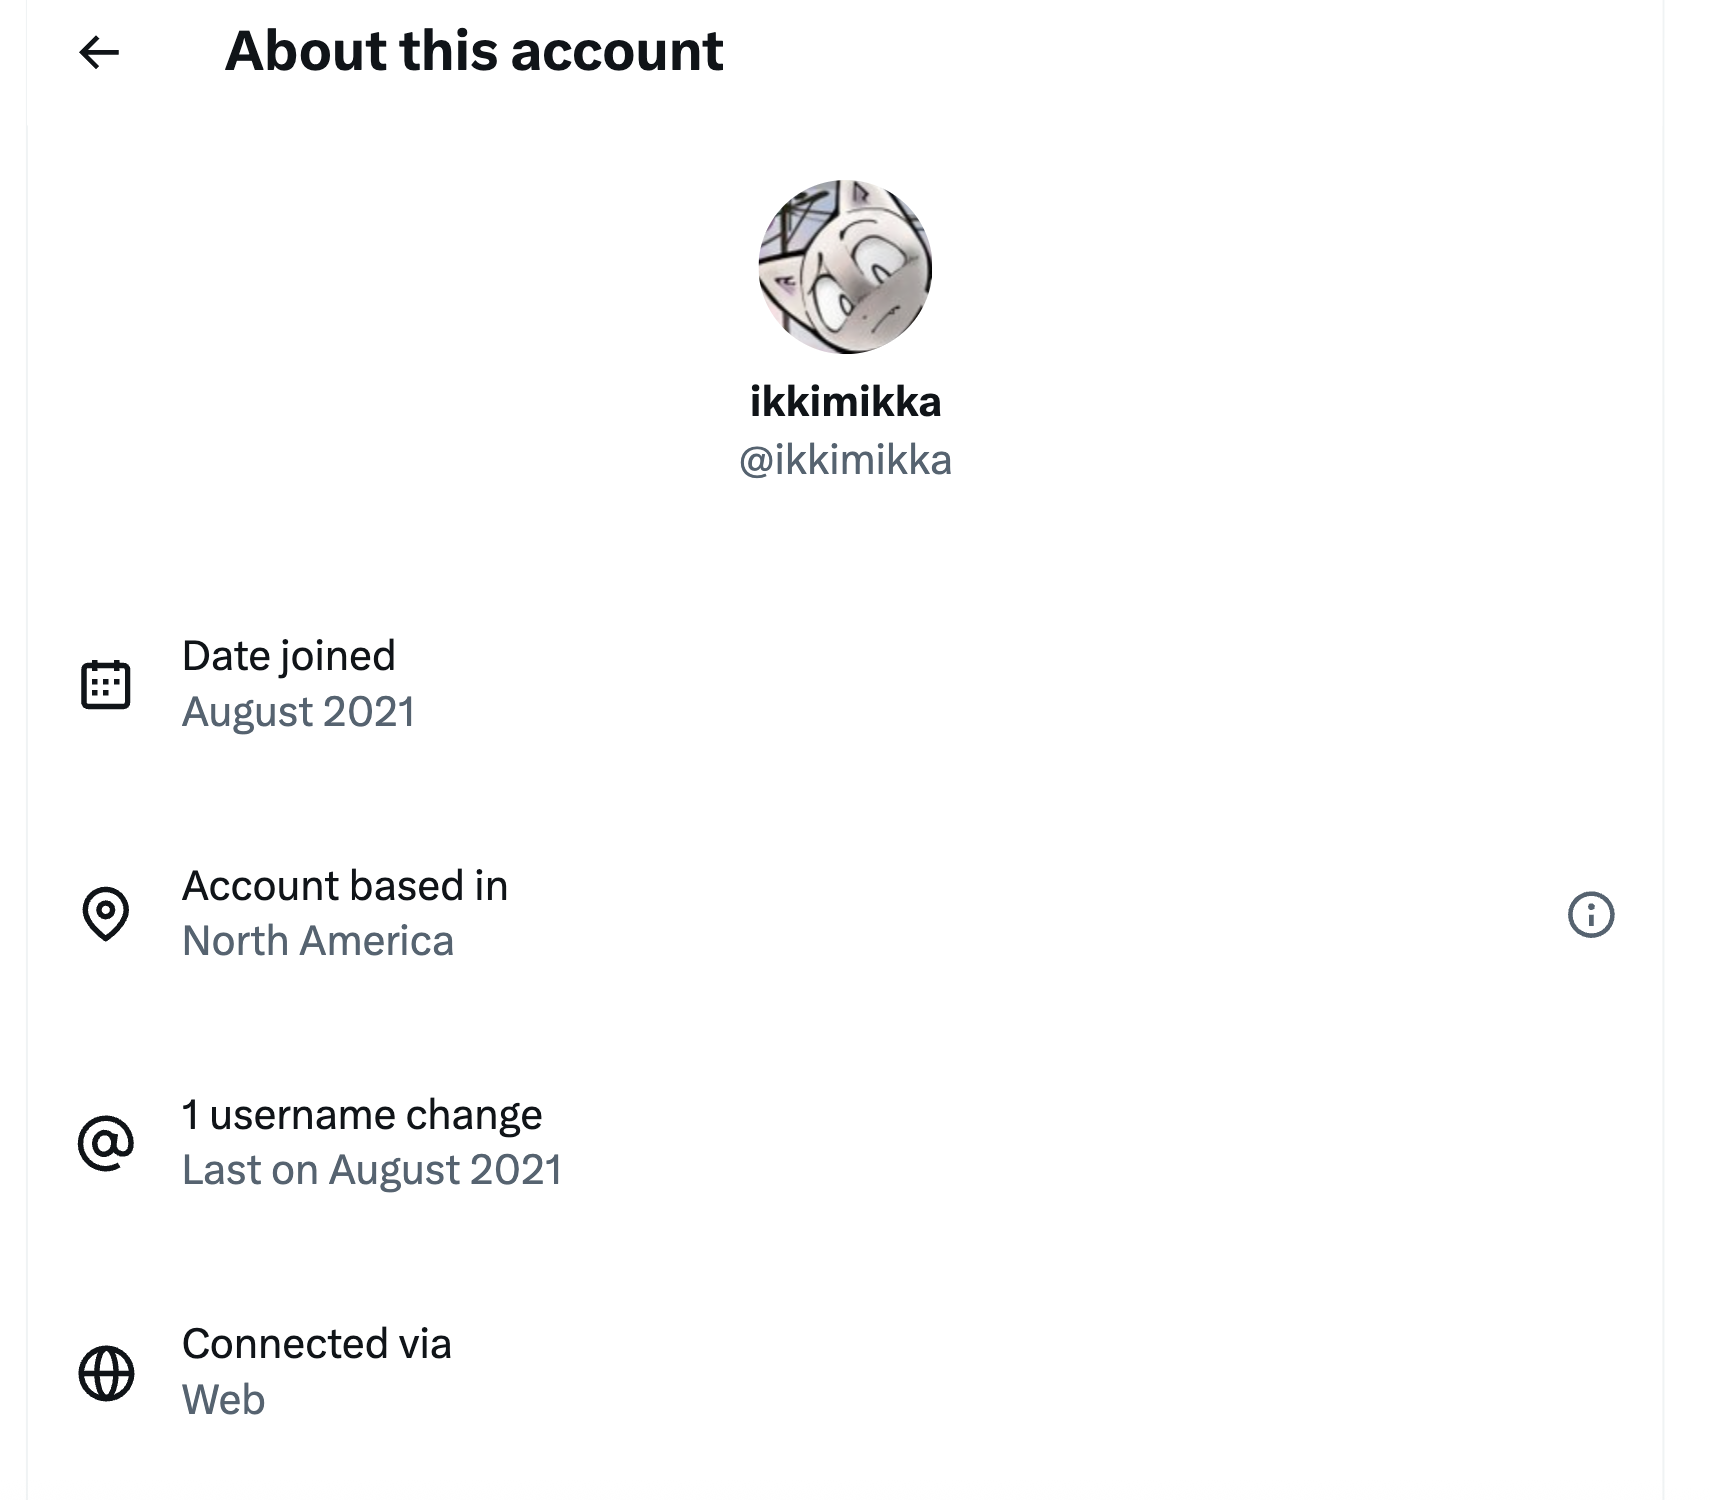Viewport: 1710px width, 1500px height.
Task: Open the account location info icon
Action: click(x=1591, y=914)
